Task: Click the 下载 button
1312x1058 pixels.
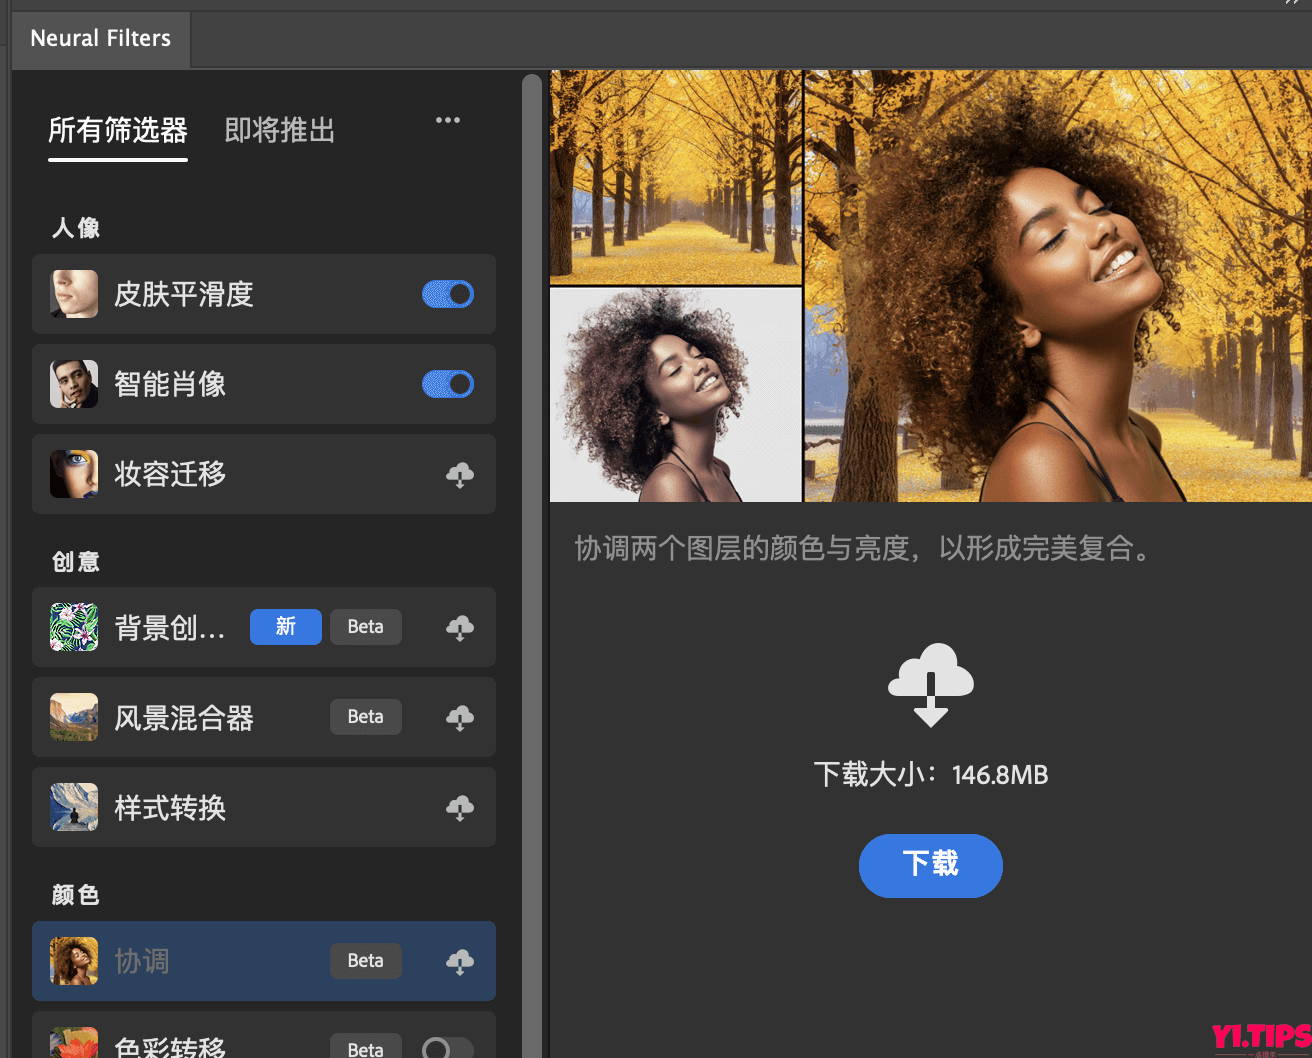Action: click(930, 866)
